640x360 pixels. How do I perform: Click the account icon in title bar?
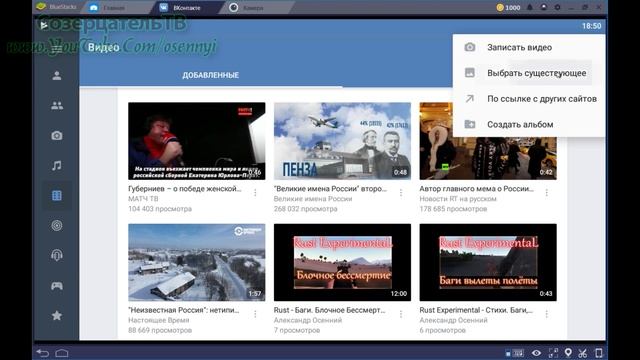543,7
